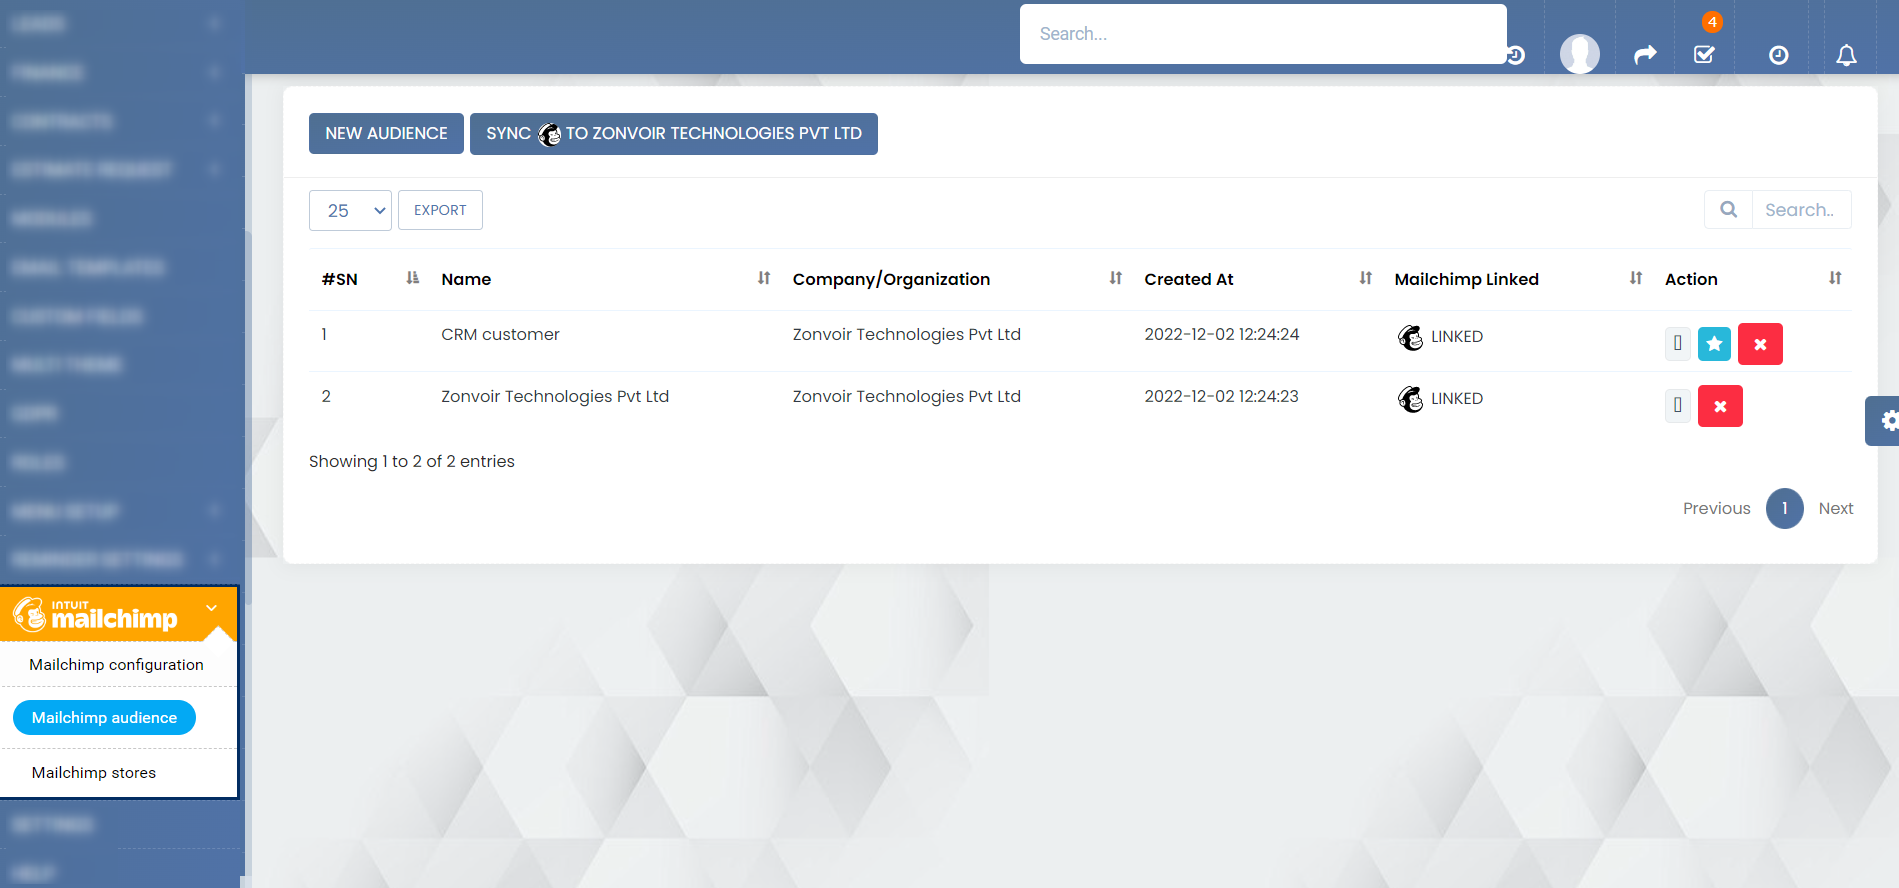Click the Mailchimp icon inside Sync button

(x=549, y=134)
